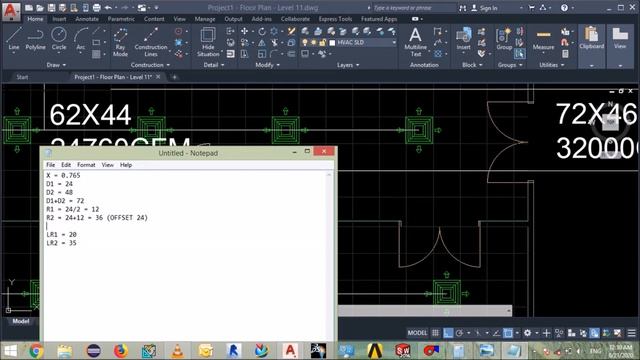This screenshot has width=640, height=360.
Task: Open Firefox from the taskbar
Action: click(120, 351)
